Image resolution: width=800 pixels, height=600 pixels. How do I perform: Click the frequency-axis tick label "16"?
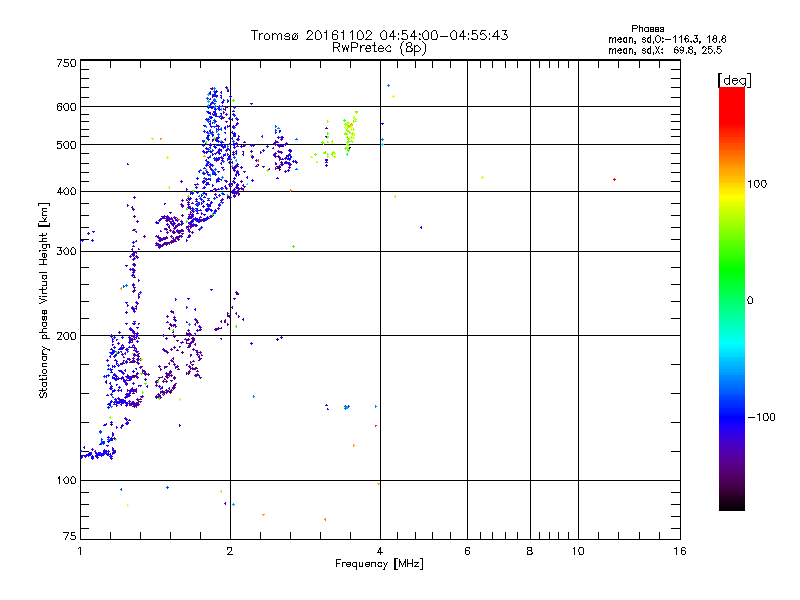pyautogui.click(x=680, y=551)
